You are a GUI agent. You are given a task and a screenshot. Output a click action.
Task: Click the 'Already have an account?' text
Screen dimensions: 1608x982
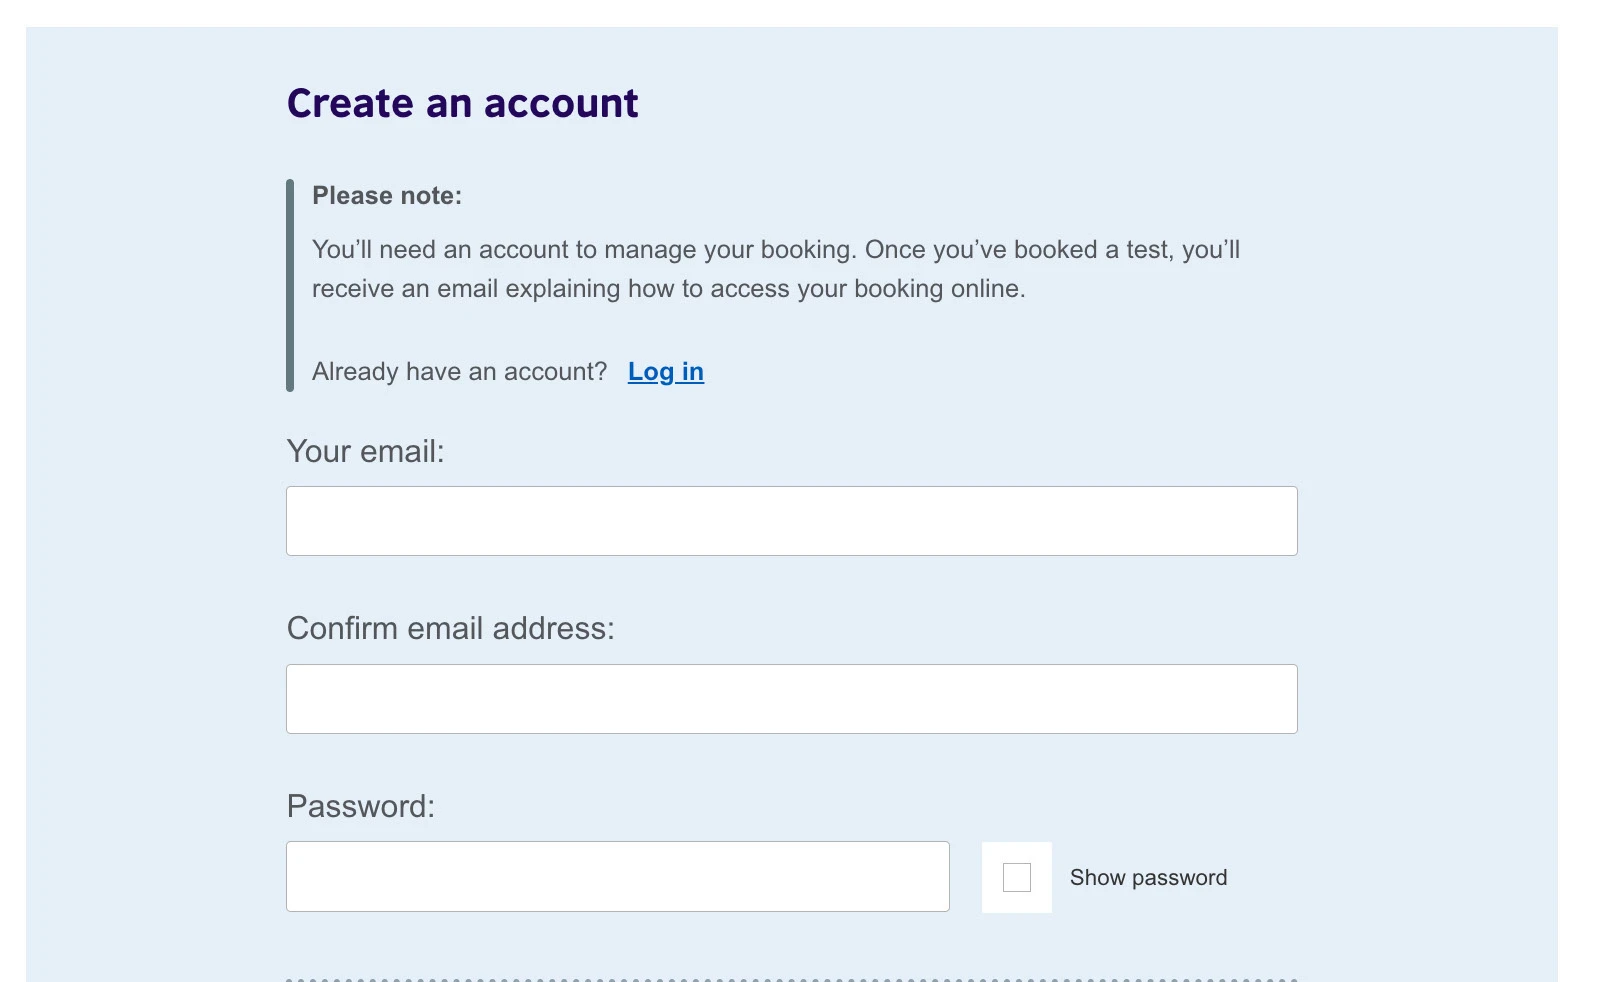pos(459,372)
